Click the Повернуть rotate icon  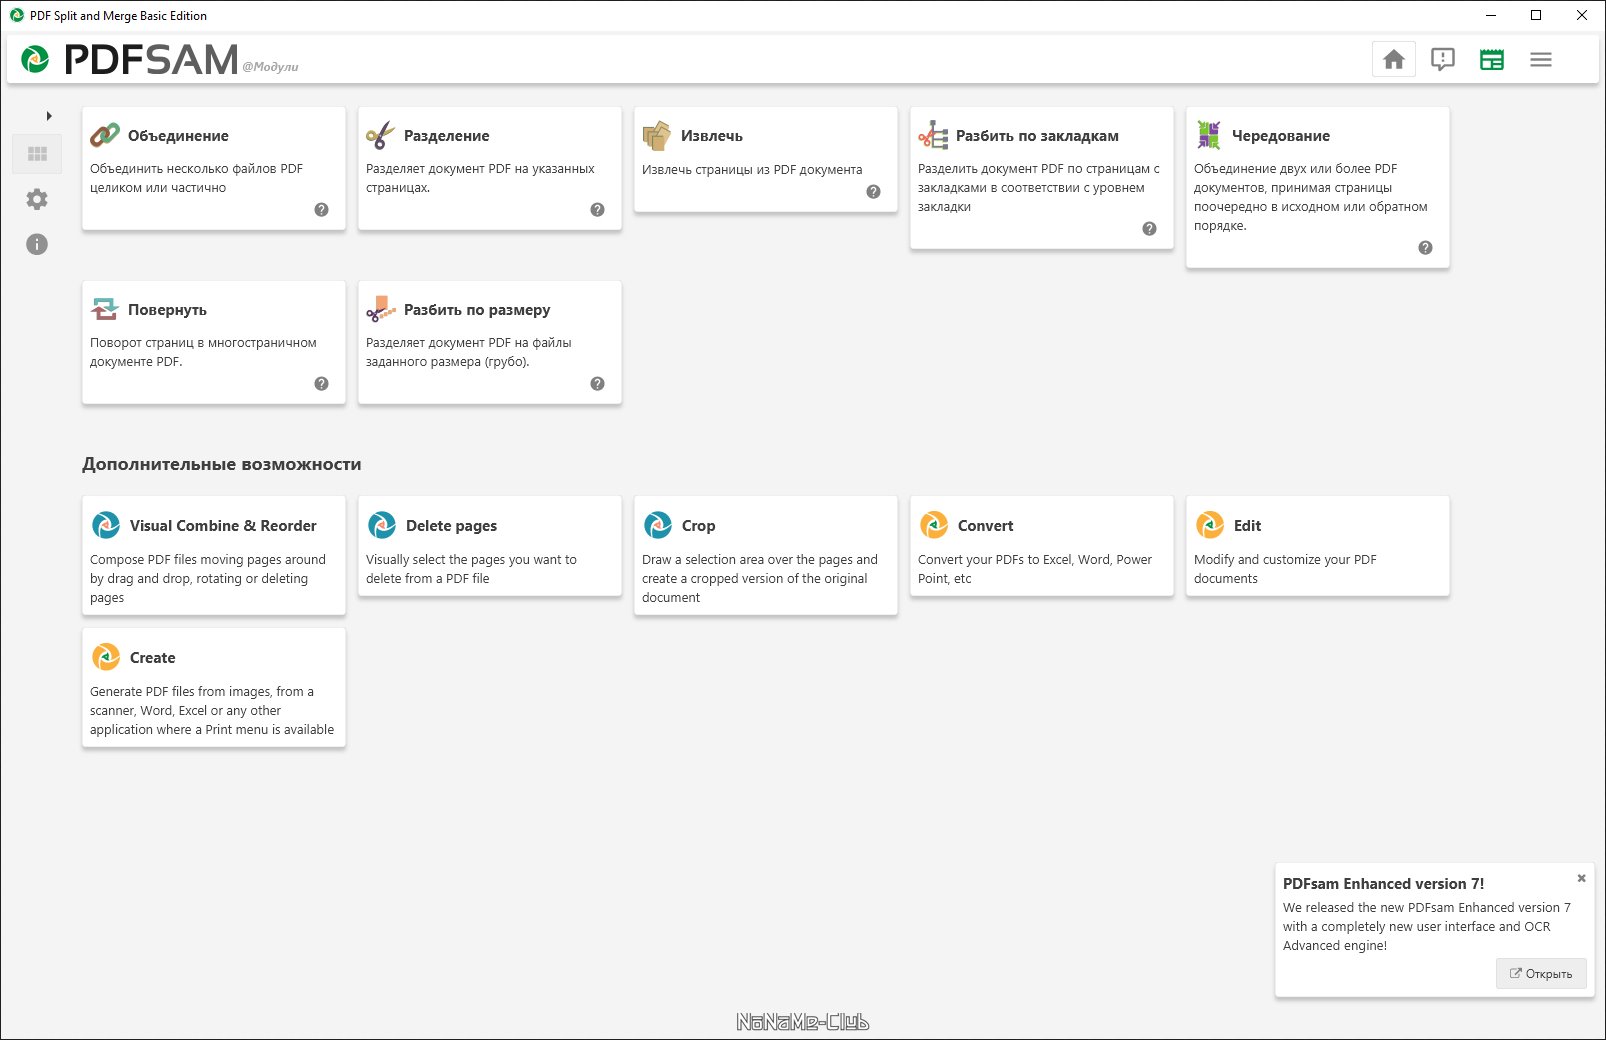[x=105, y=309]
